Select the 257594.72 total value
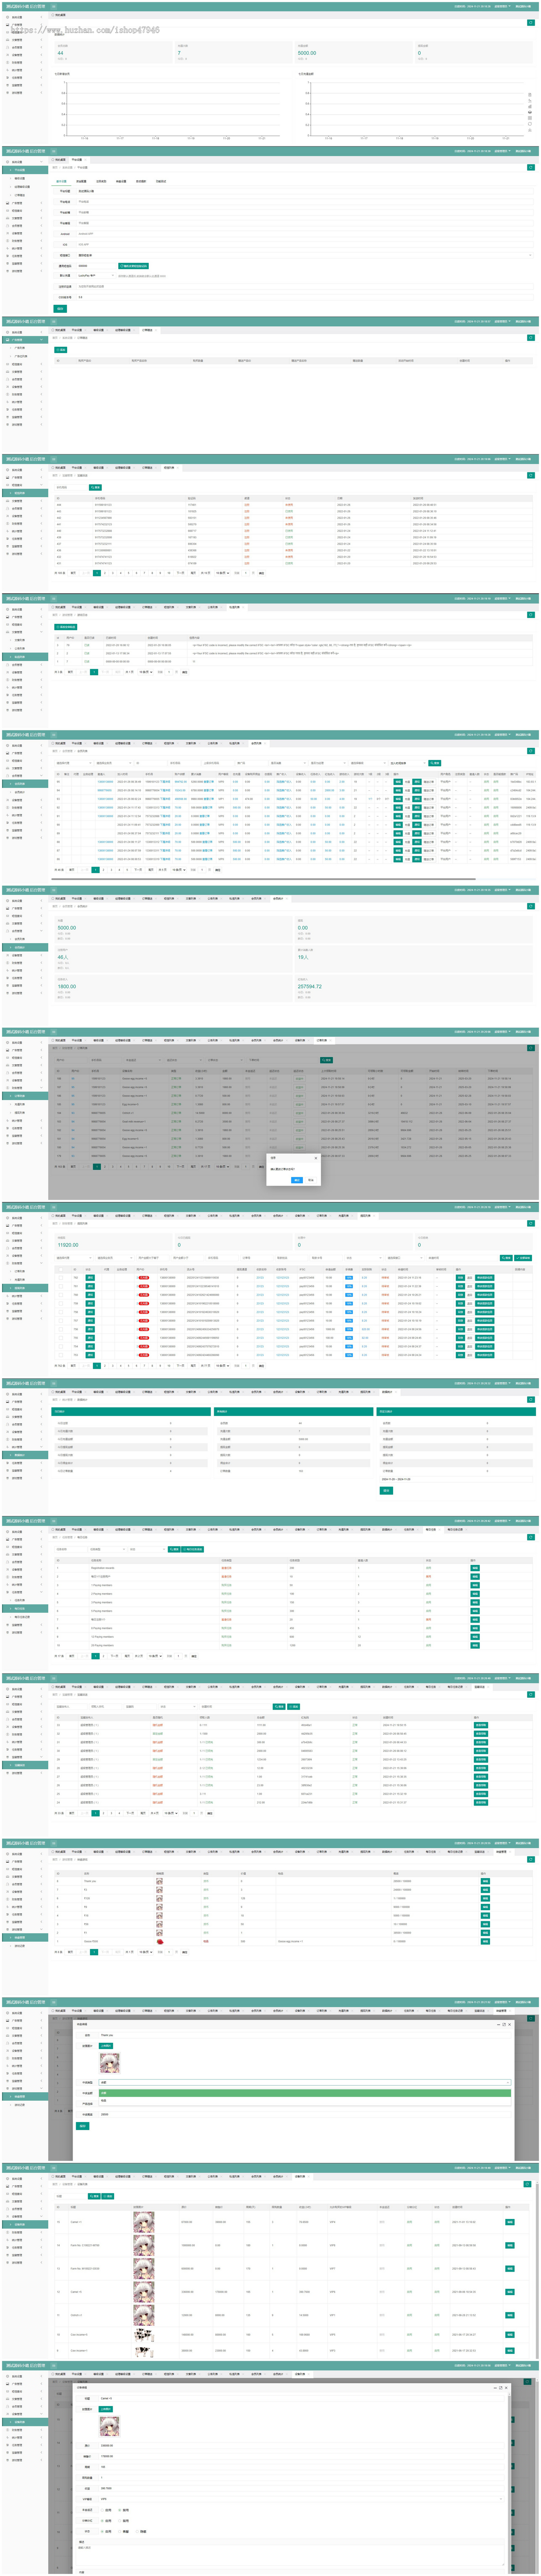 point(310,986)
